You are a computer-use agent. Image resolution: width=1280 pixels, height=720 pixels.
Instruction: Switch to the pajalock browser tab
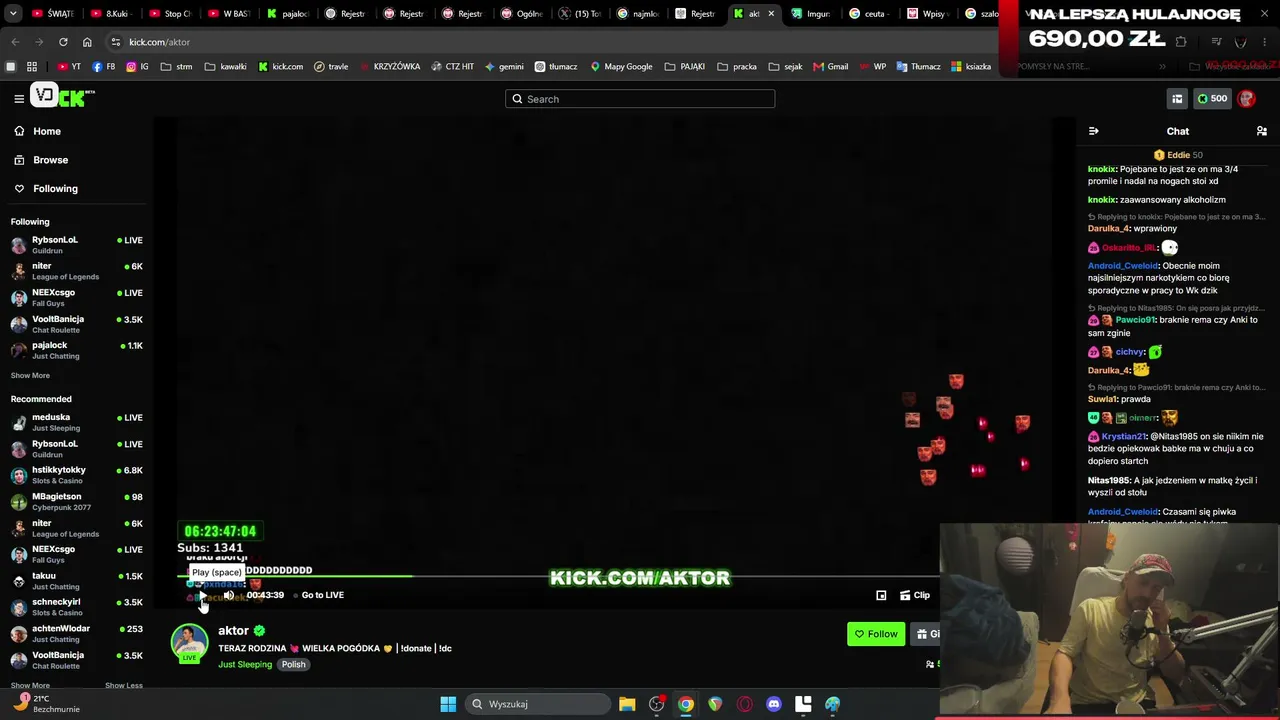click(x=289, y=14)
